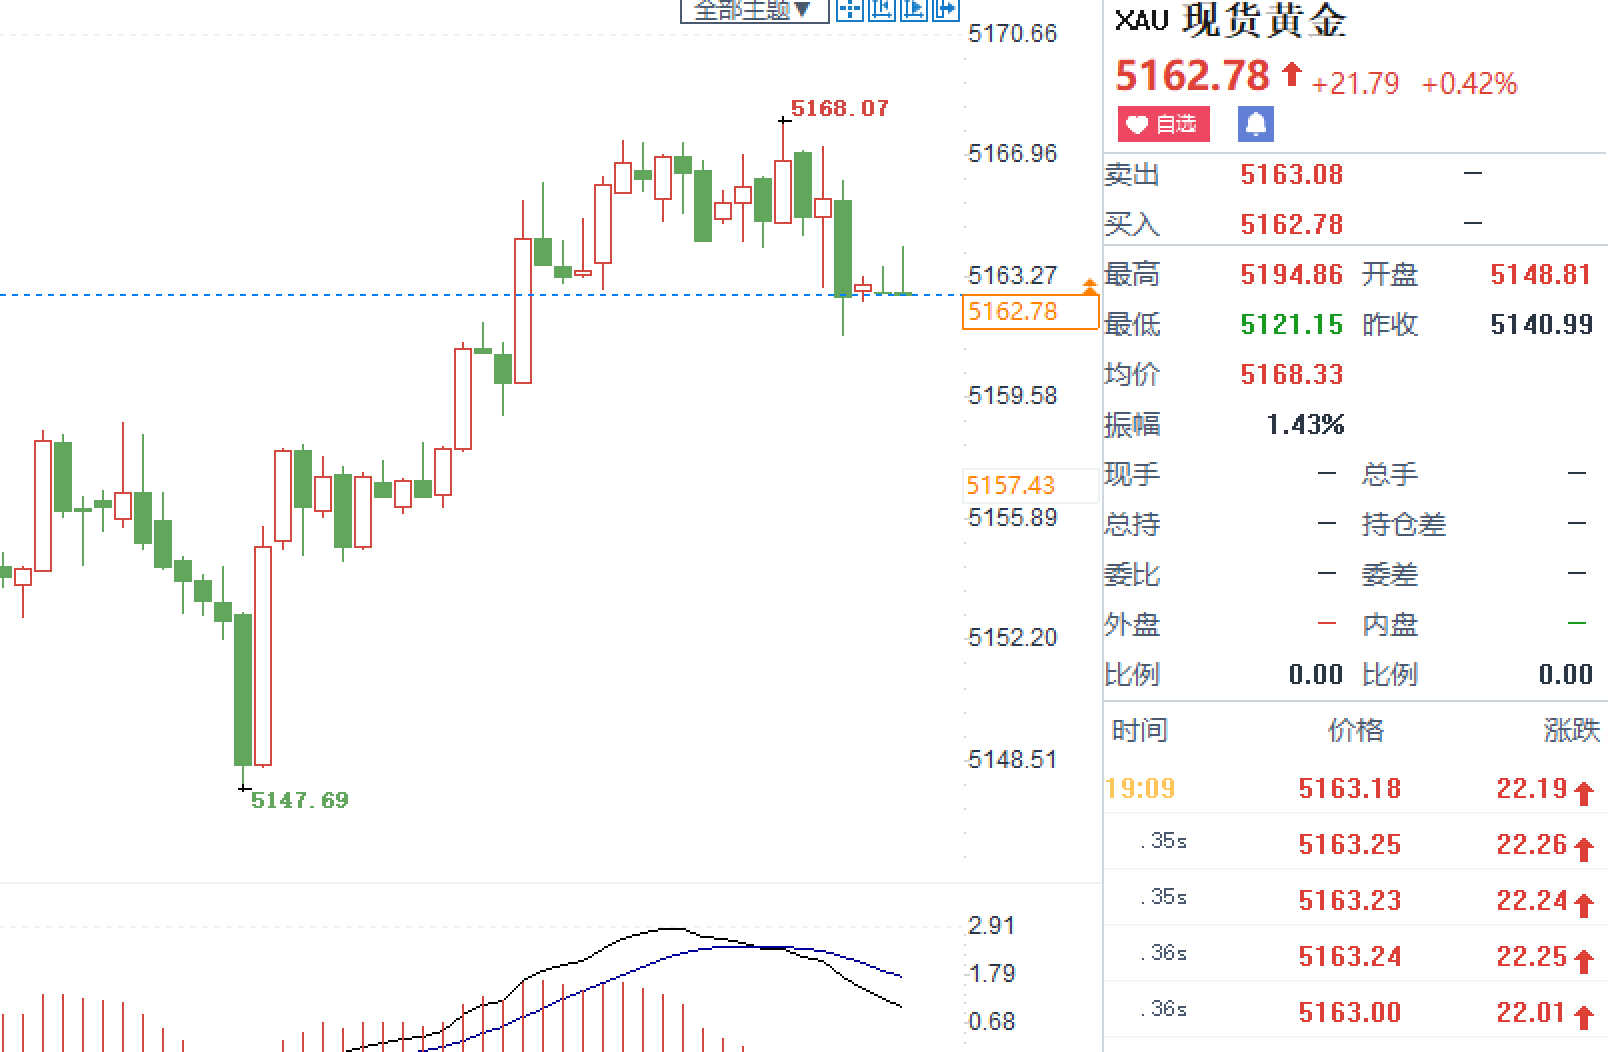
Task: Toggle the crosshair cursor icon
Action: pyautogui.click(x=849, y=10)
